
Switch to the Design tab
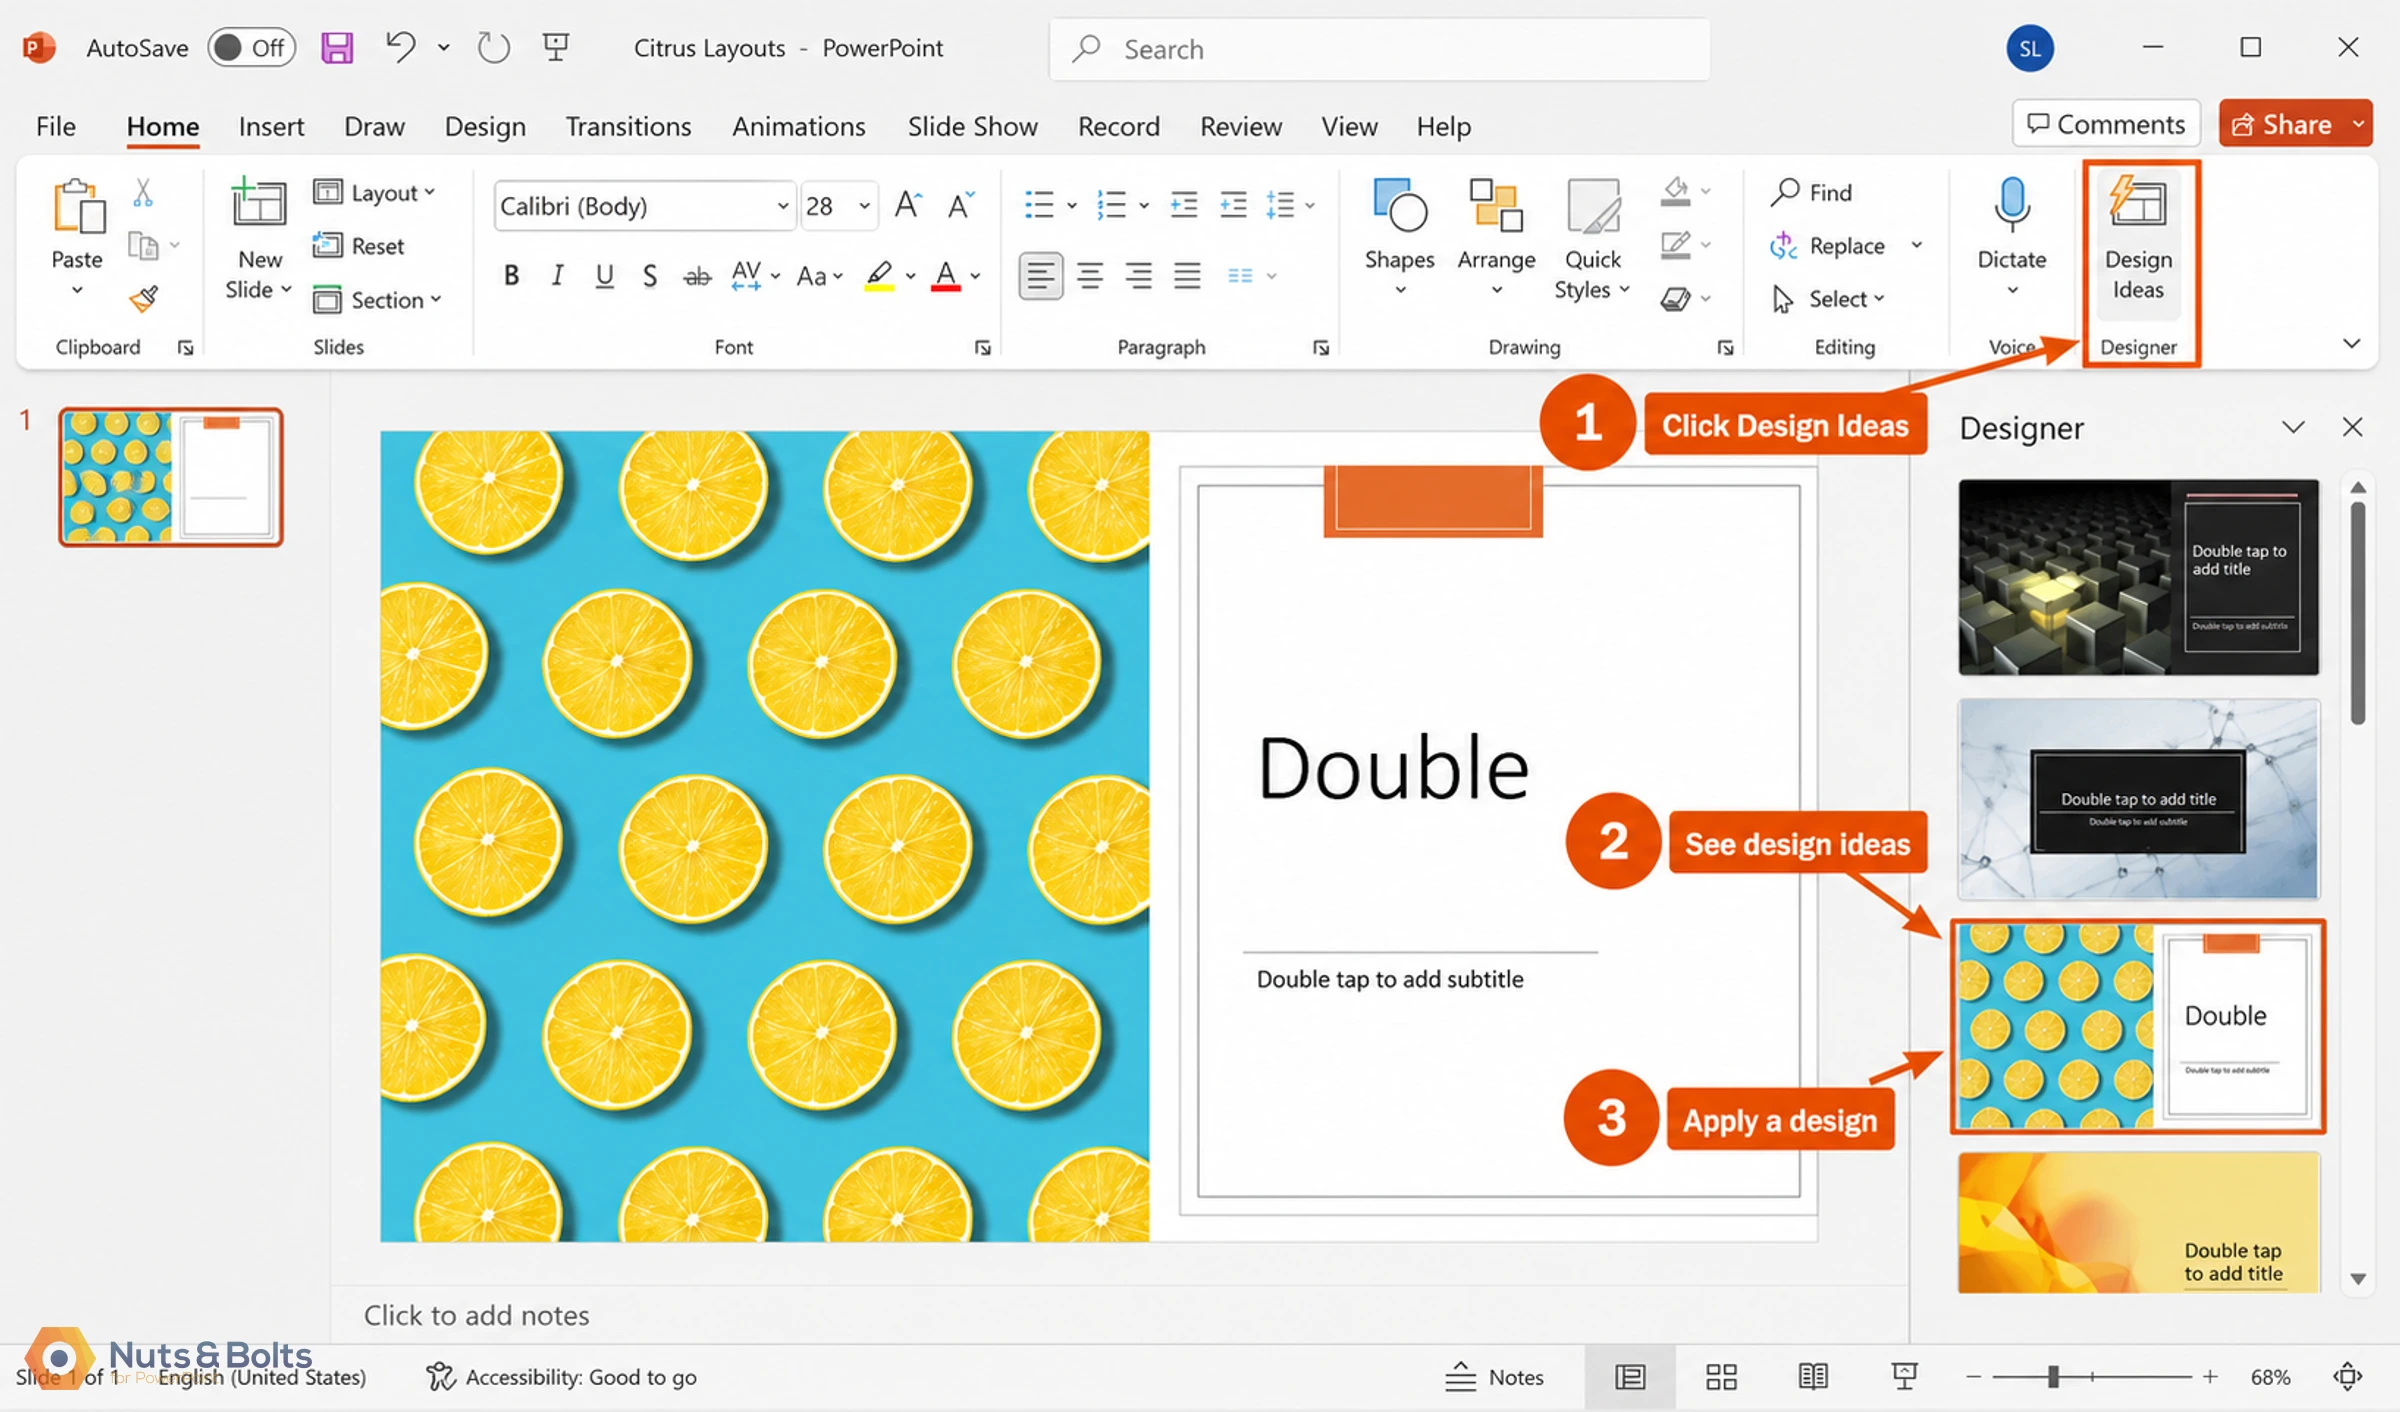tap(485, 126)
